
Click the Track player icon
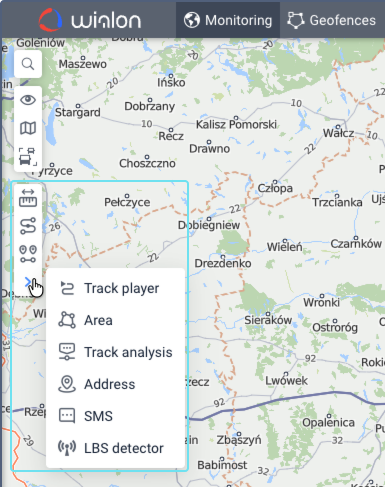[x=67, y=288]
